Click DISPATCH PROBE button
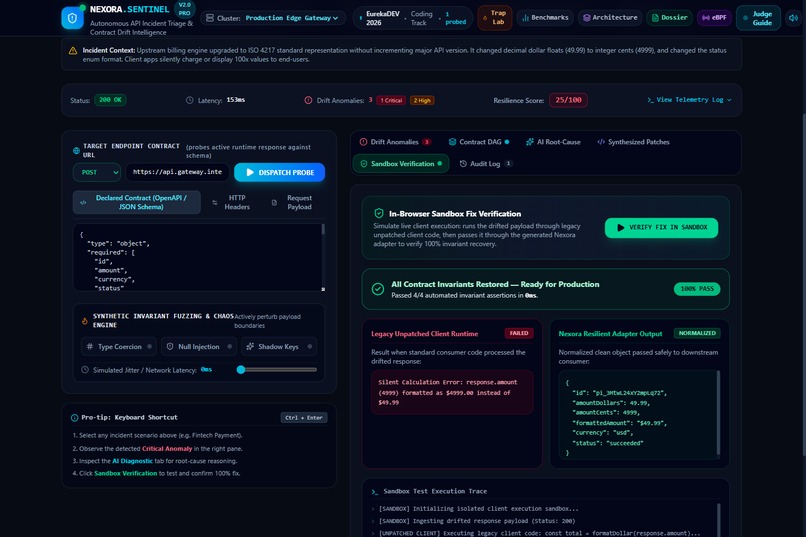The image size is (806, 537). pos(280,173)
